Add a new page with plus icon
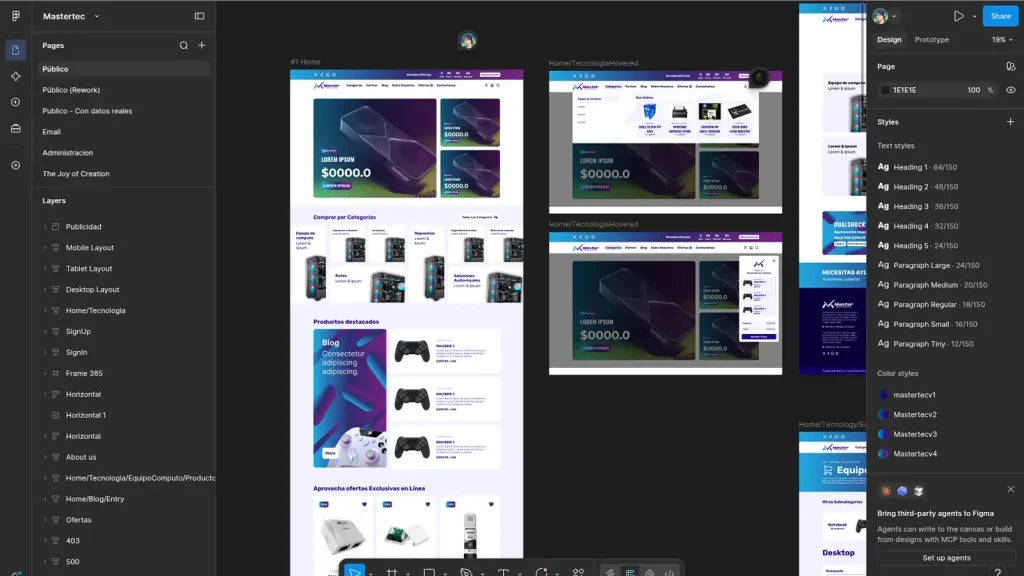The width and height of the screenshot is (1024, 576). coord(202,46)
